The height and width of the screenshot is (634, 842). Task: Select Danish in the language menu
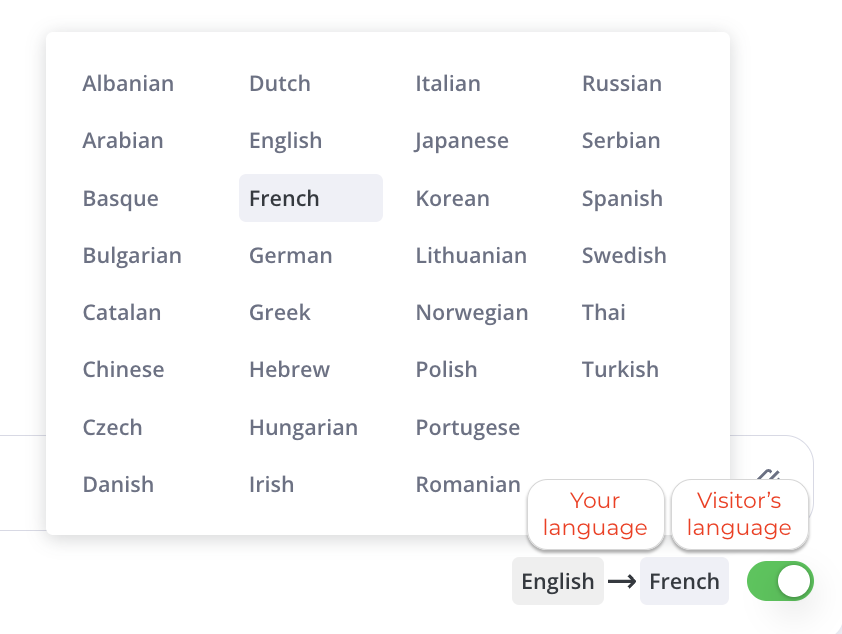(118, 485)
